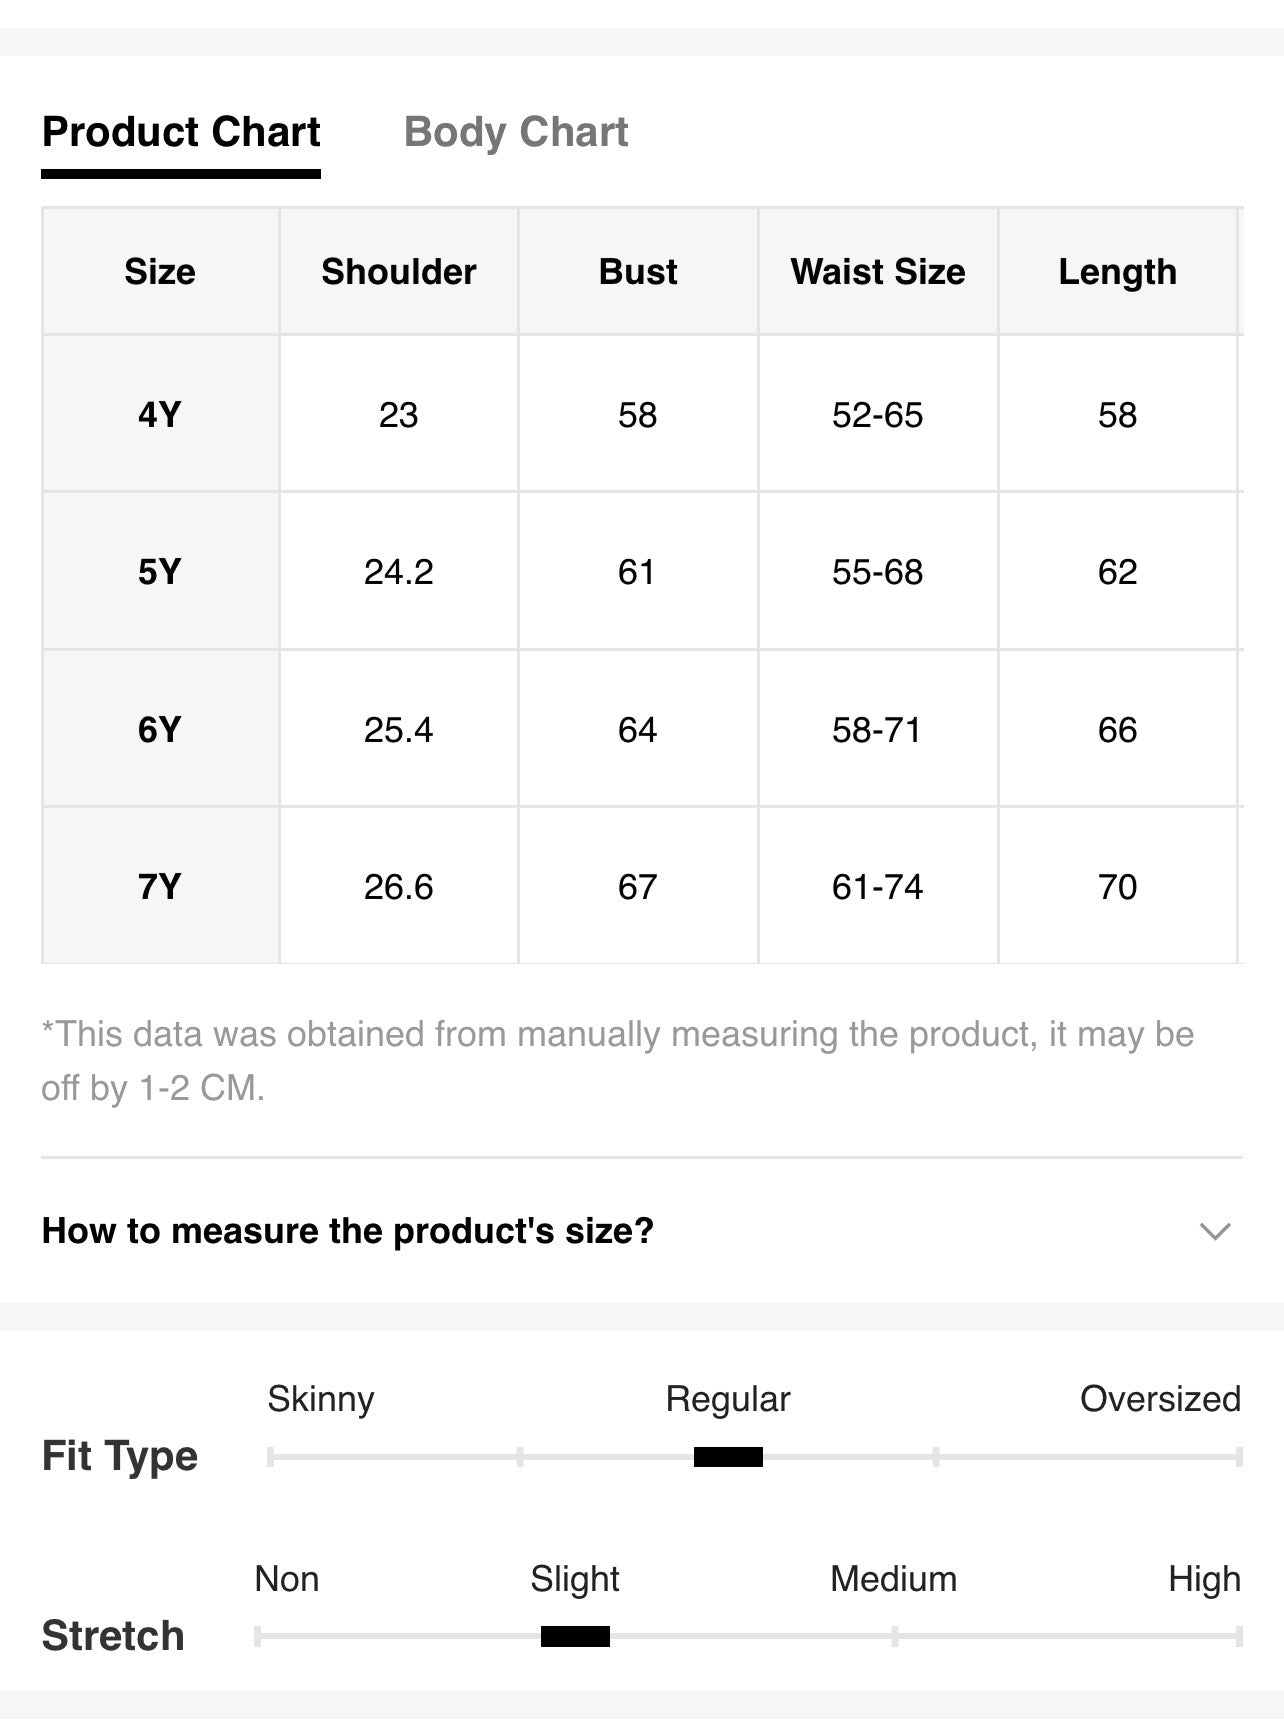The image size is (1284, 1736).
Task: Switch to the Body Chart tab
Action: 516,132
